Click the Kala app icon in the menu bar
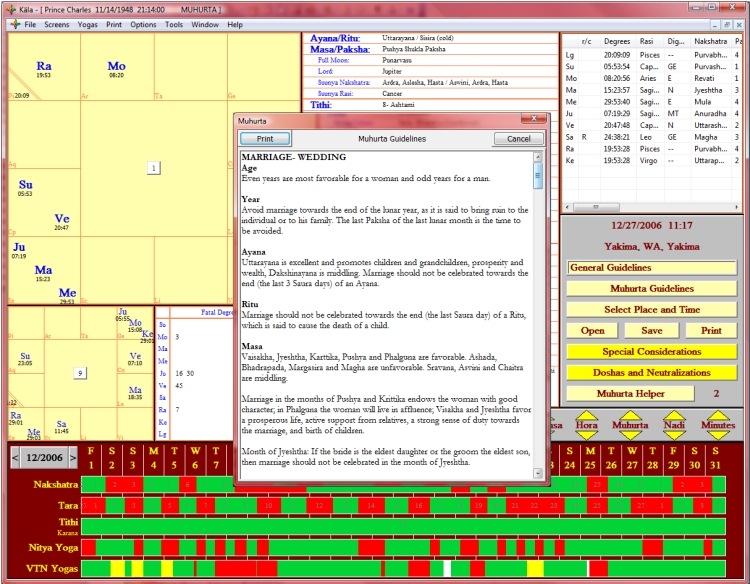The width and height of the screenshot is (750, 584). (15, 24)
